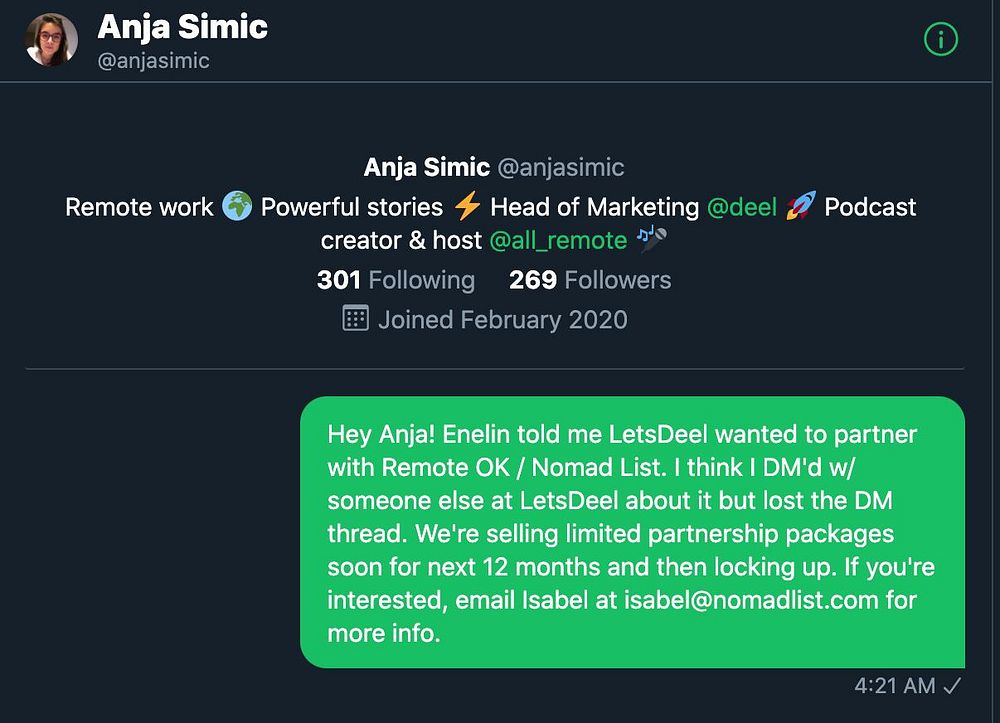Click the header name Anja Simic
This screenshot has height=723, width=1000.
pyautogui.click(x=182, y=27)
